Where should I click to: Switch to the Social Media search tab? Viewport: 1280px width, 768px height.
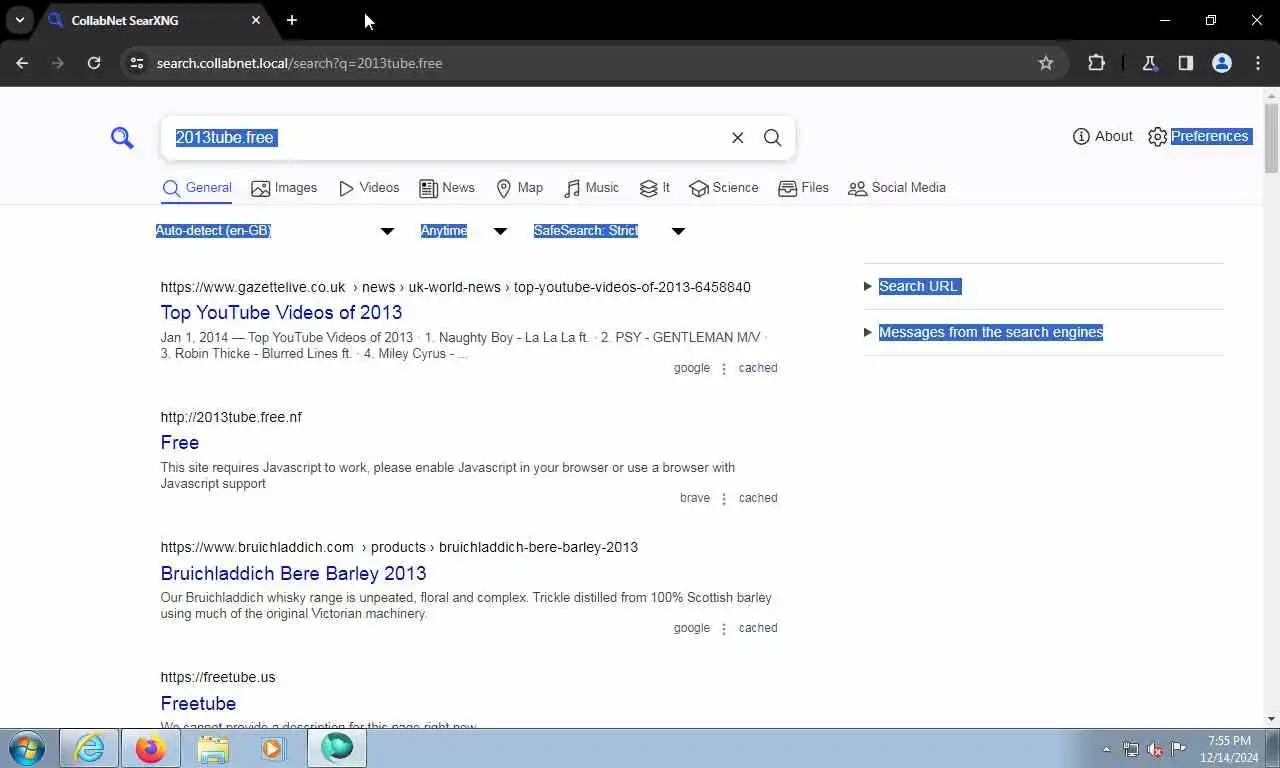point(897,188)
